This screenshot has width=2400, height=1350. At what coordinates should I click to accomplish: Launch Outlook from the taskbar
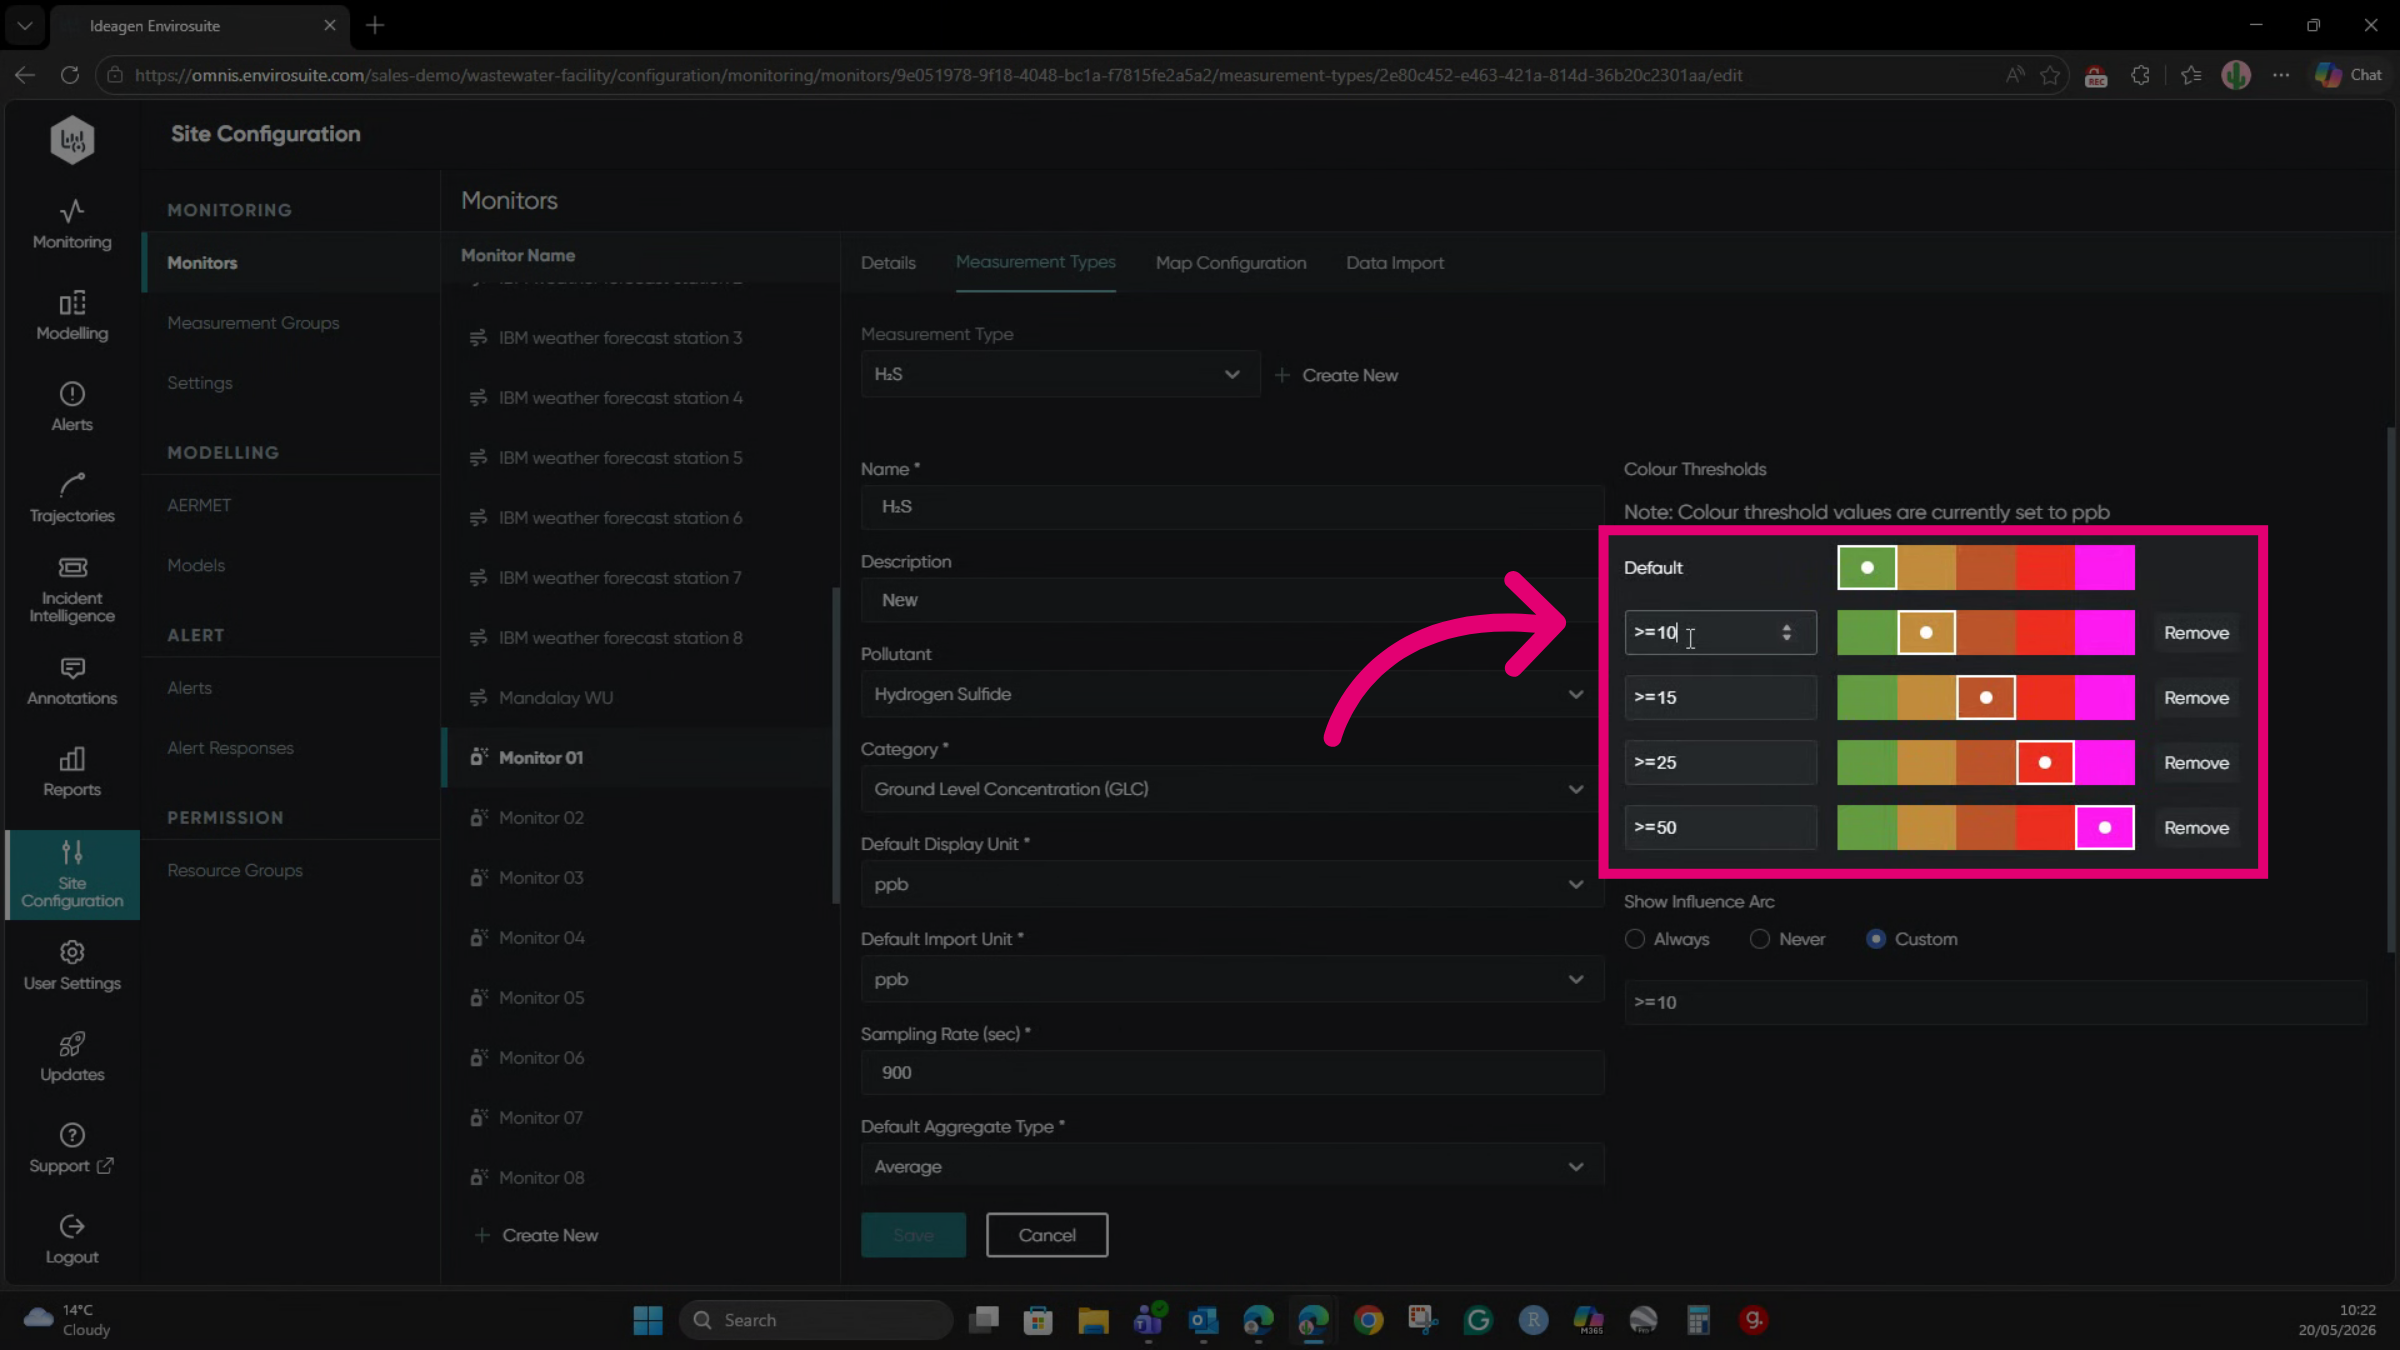click(1203, 1320)
